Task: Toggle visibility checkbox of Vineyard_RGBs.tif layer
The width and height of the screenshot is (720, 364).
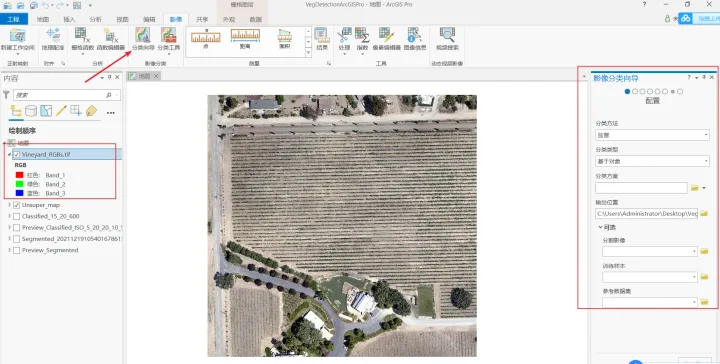Action: [17, 155]
